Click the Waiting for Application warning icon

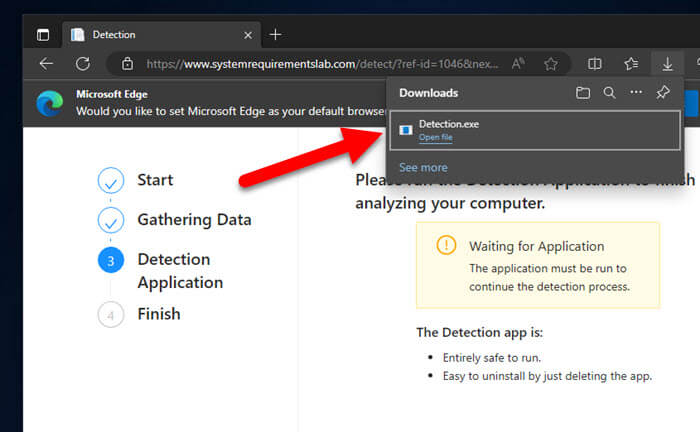point(446,245)
